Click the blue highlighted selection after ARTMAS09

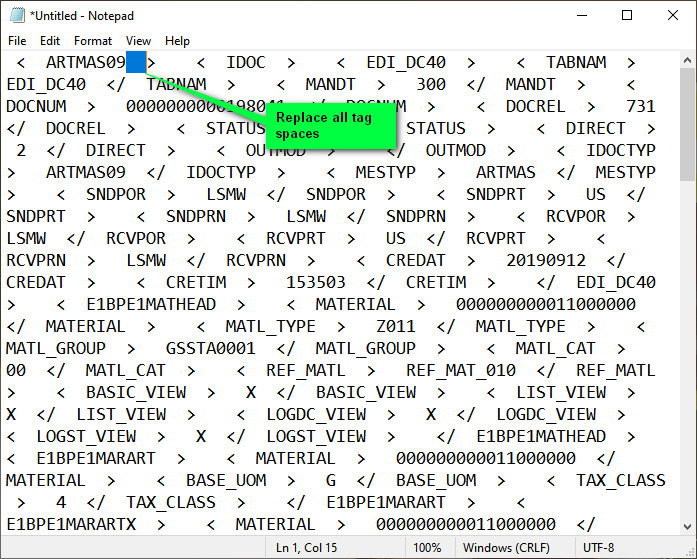pos(136,62)
